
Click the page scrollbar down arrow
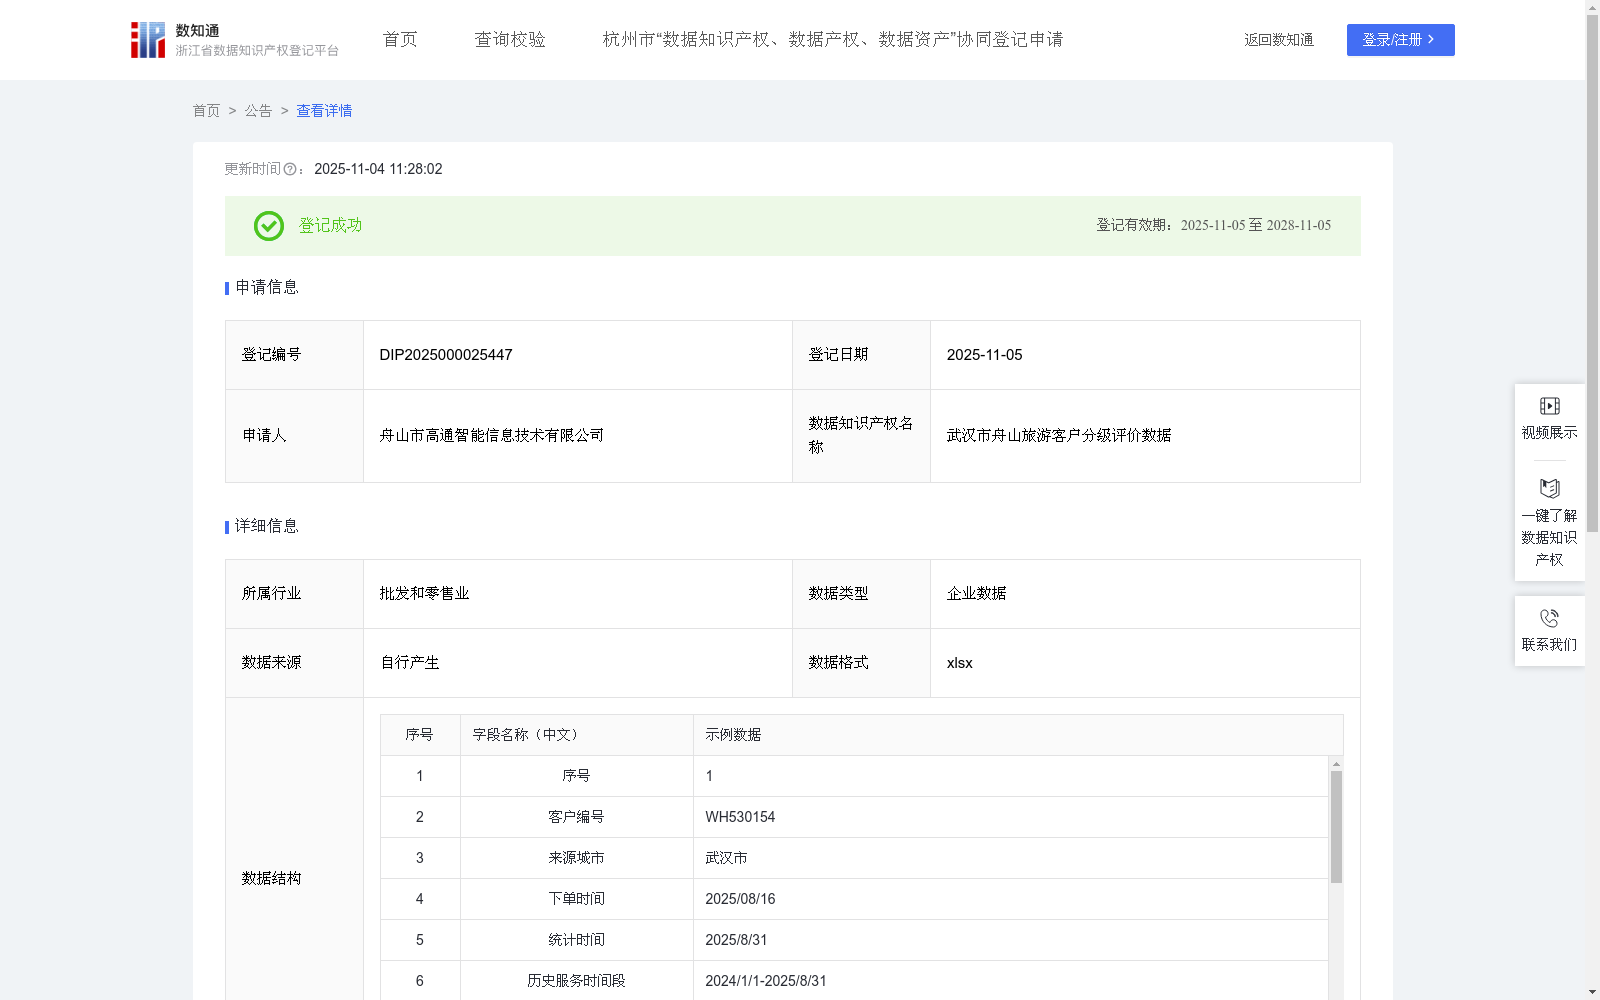[1592, 993]
